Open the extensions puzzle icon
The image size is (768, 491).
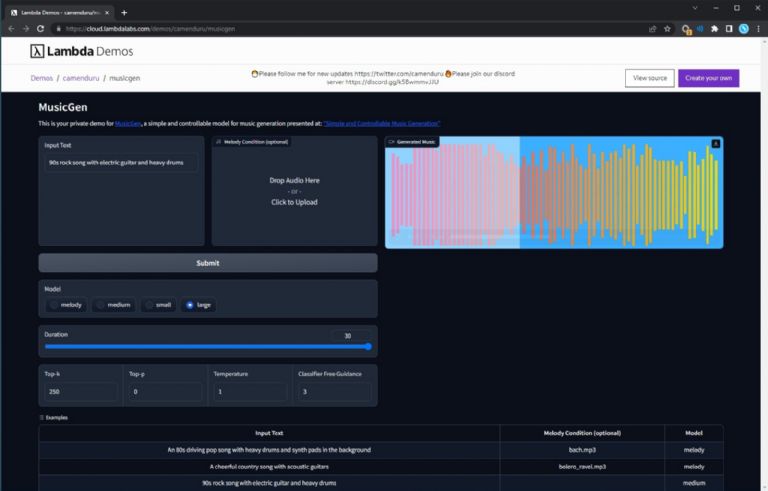pos(715,29)
